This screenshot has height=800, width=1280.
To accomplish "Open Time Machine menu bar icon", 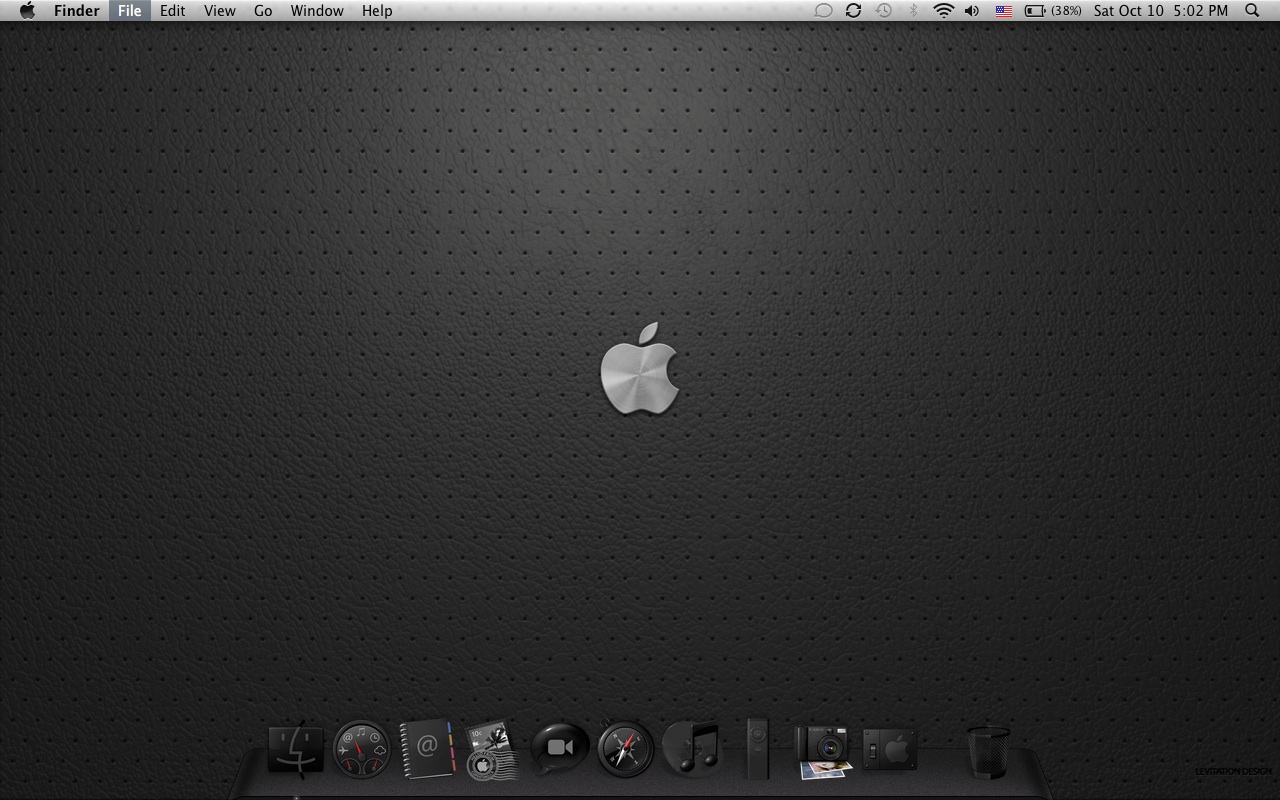I will coord(884,11).
